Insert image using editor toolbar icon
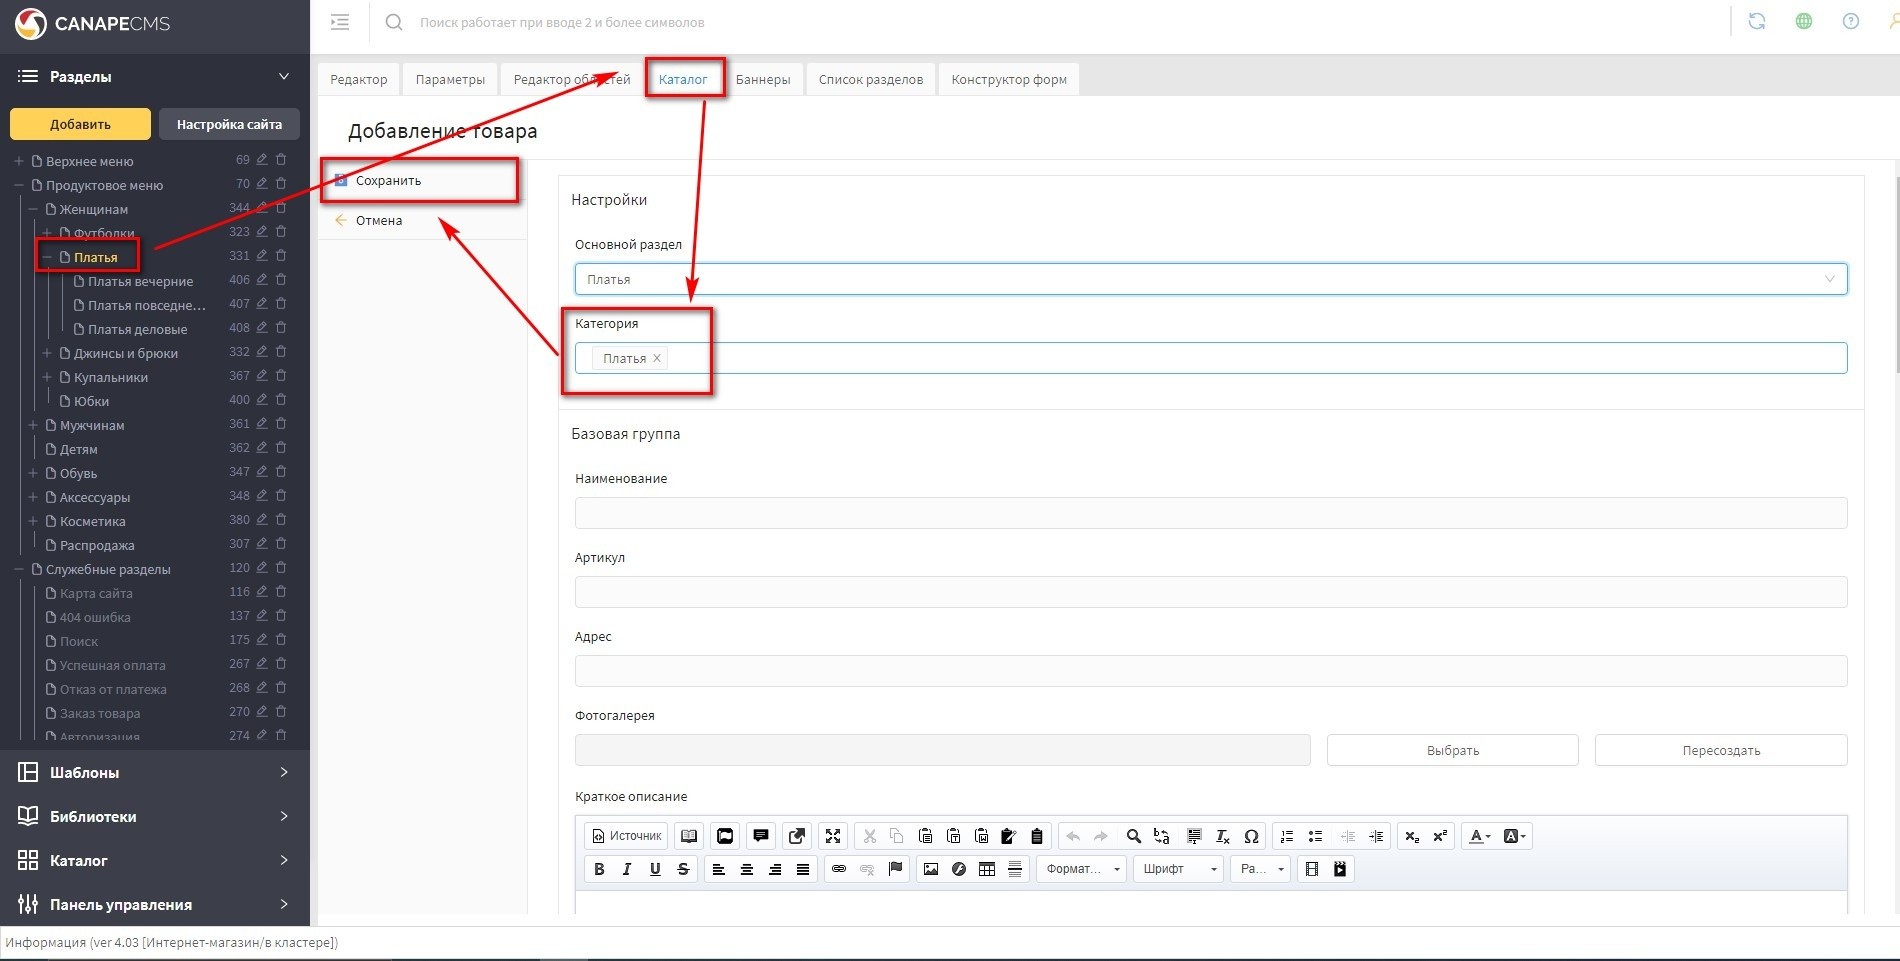The width and height of the screenshot is (1900, 961). pyautogui.click(x=930, y=869)
